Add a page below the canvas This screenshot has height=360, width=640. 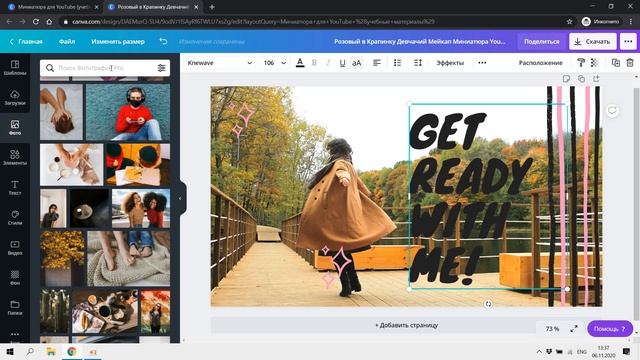pyautogui.click(x=406, y=325)
